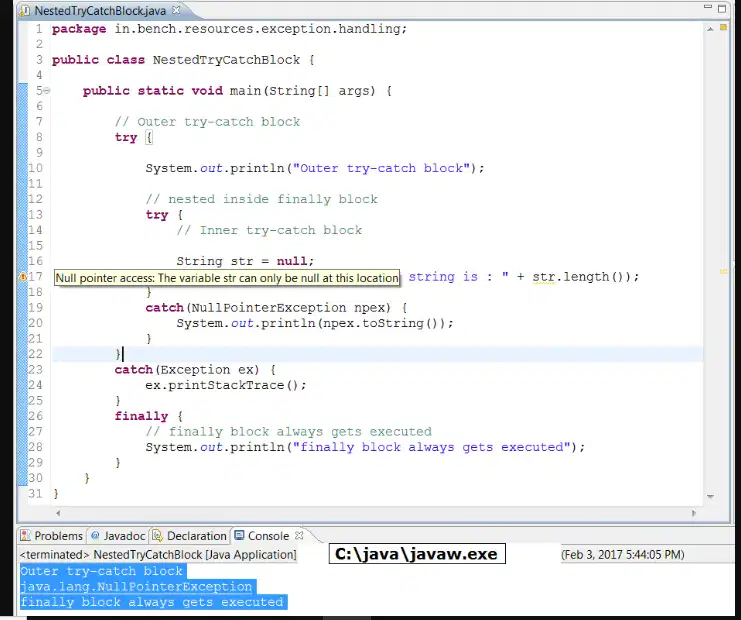Open the Declaration view tab
741x620 pixels.
point(190,536)
